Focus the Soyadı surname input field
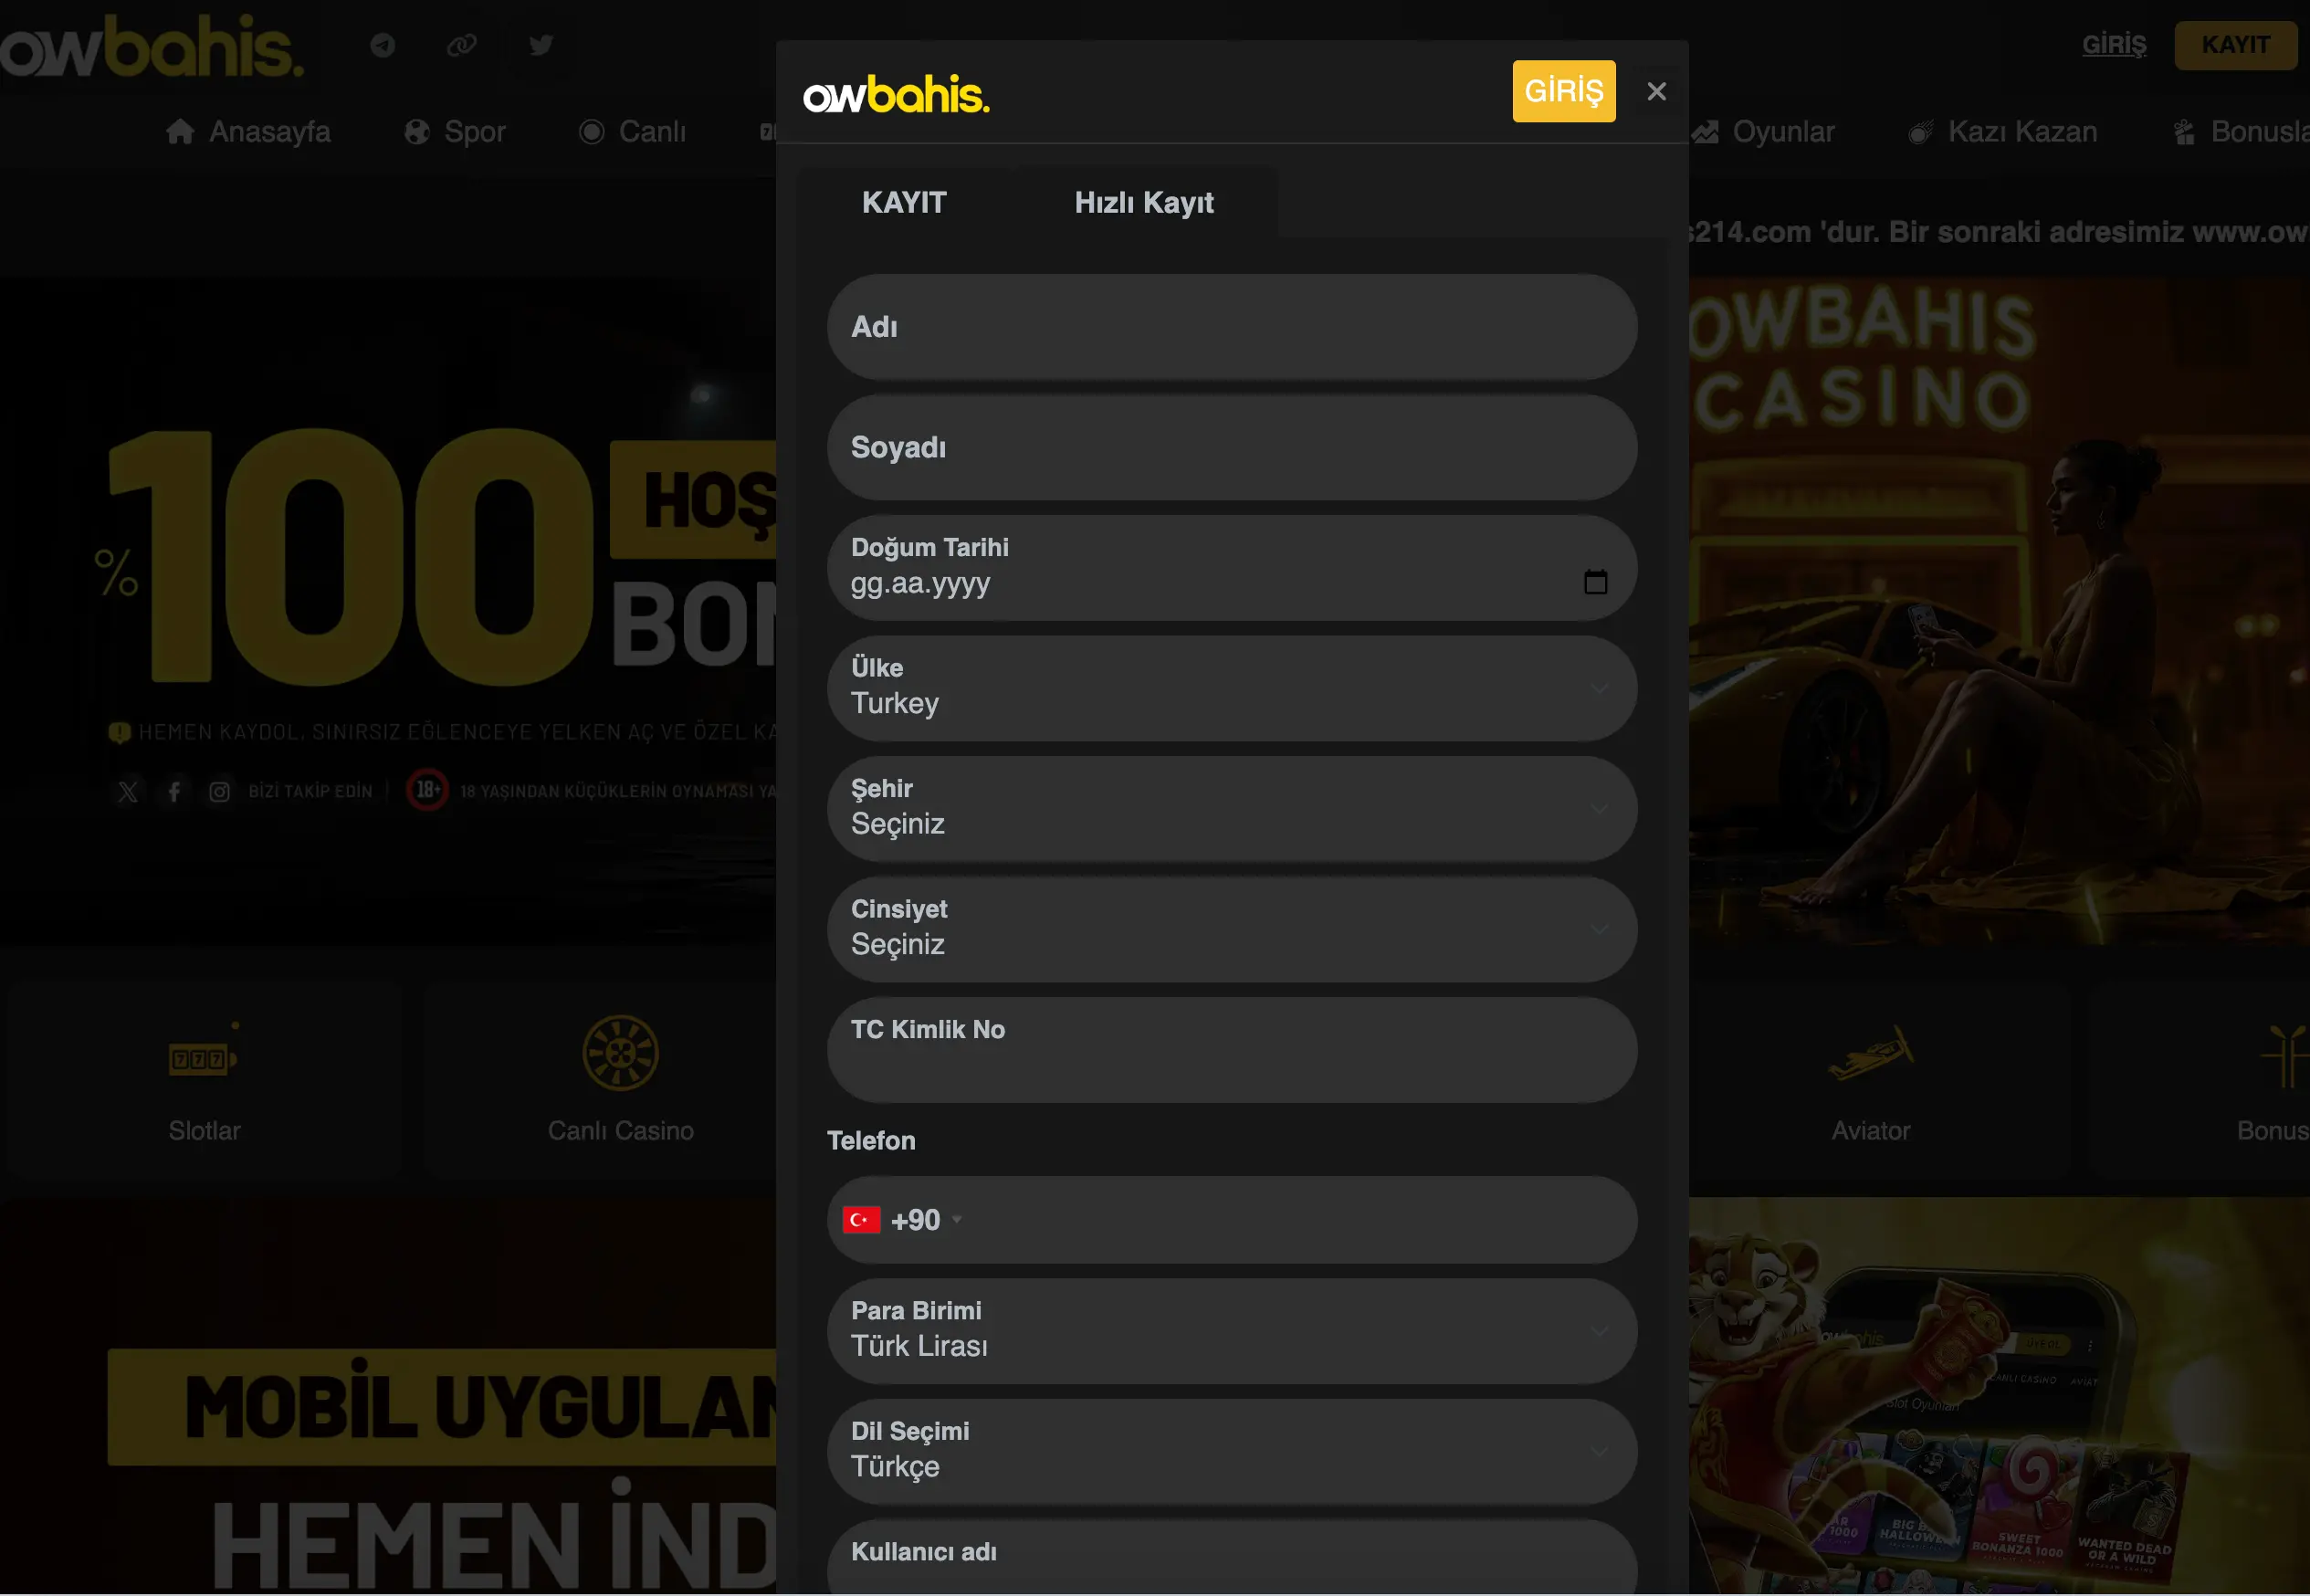Viewport: 2310px width, 1596px height. click(x=1231, y=447)
